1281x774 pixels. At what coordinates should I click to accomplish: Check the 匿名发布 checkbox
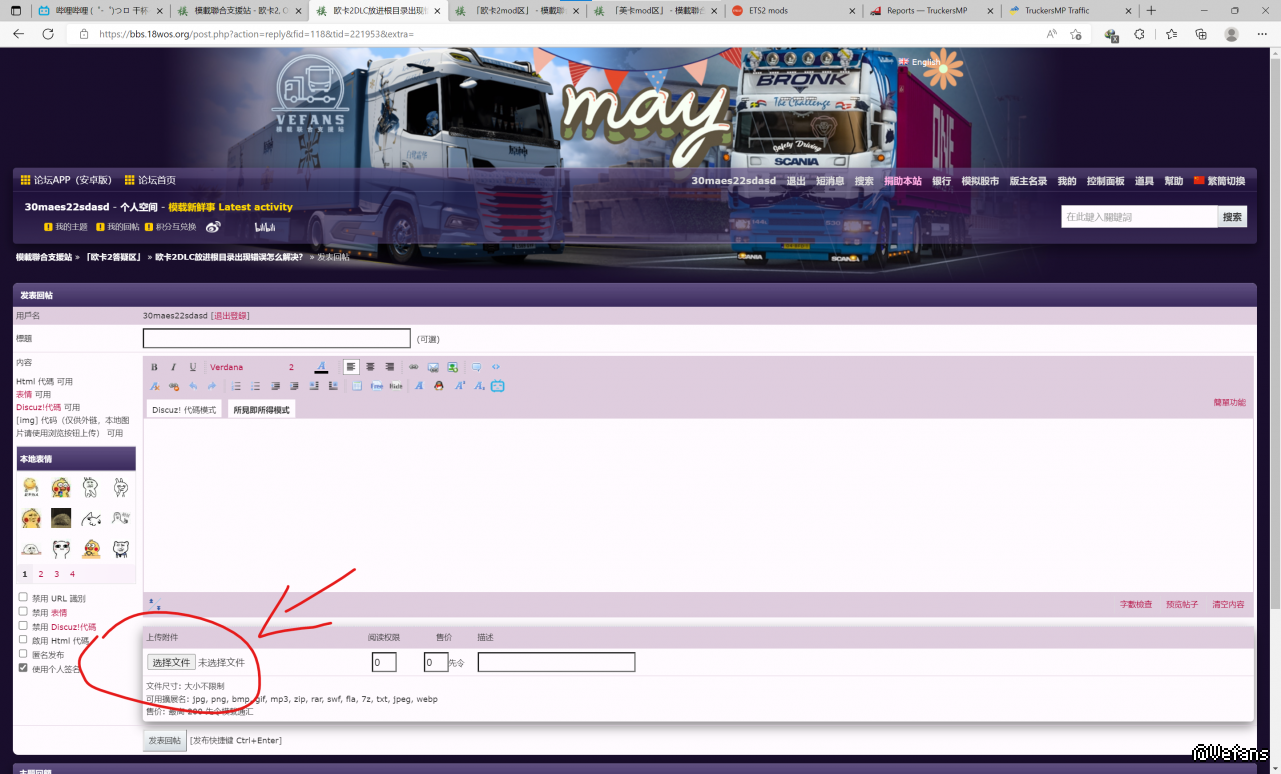coord(23,653)
